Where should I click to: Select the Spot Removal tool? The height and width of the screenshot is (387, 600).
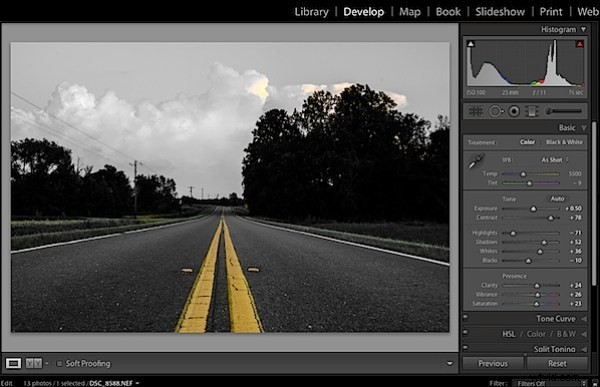(496, 111)
